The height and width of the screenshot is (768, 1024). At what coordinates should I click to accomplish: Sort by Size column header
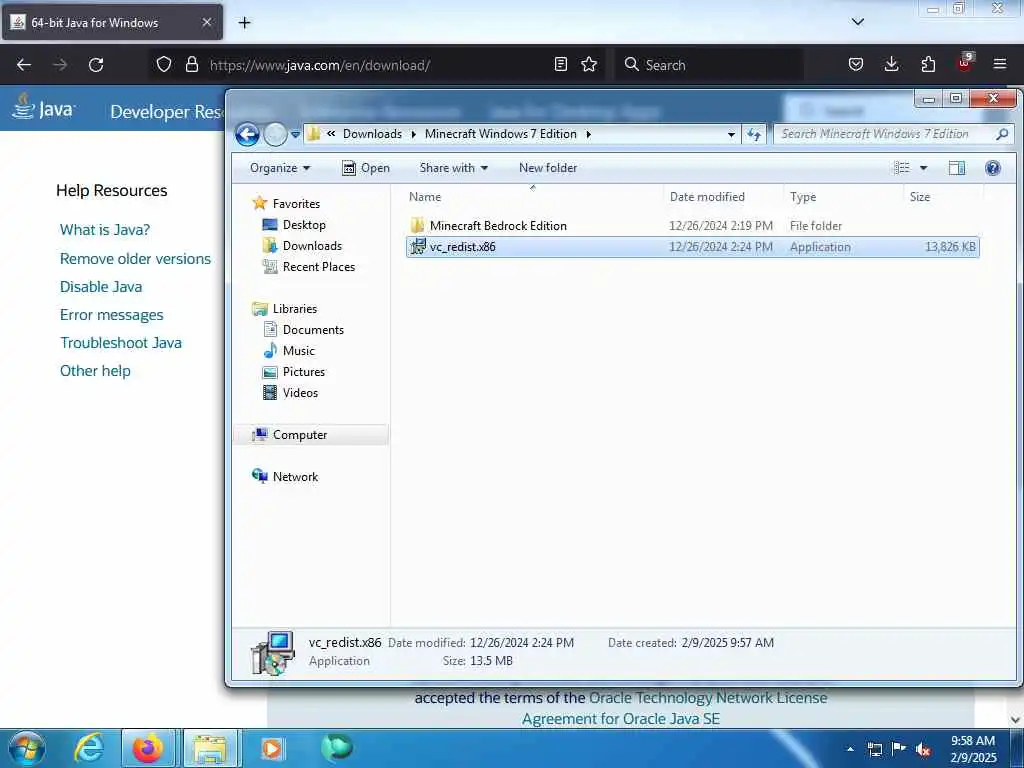[x=943, y=197]
